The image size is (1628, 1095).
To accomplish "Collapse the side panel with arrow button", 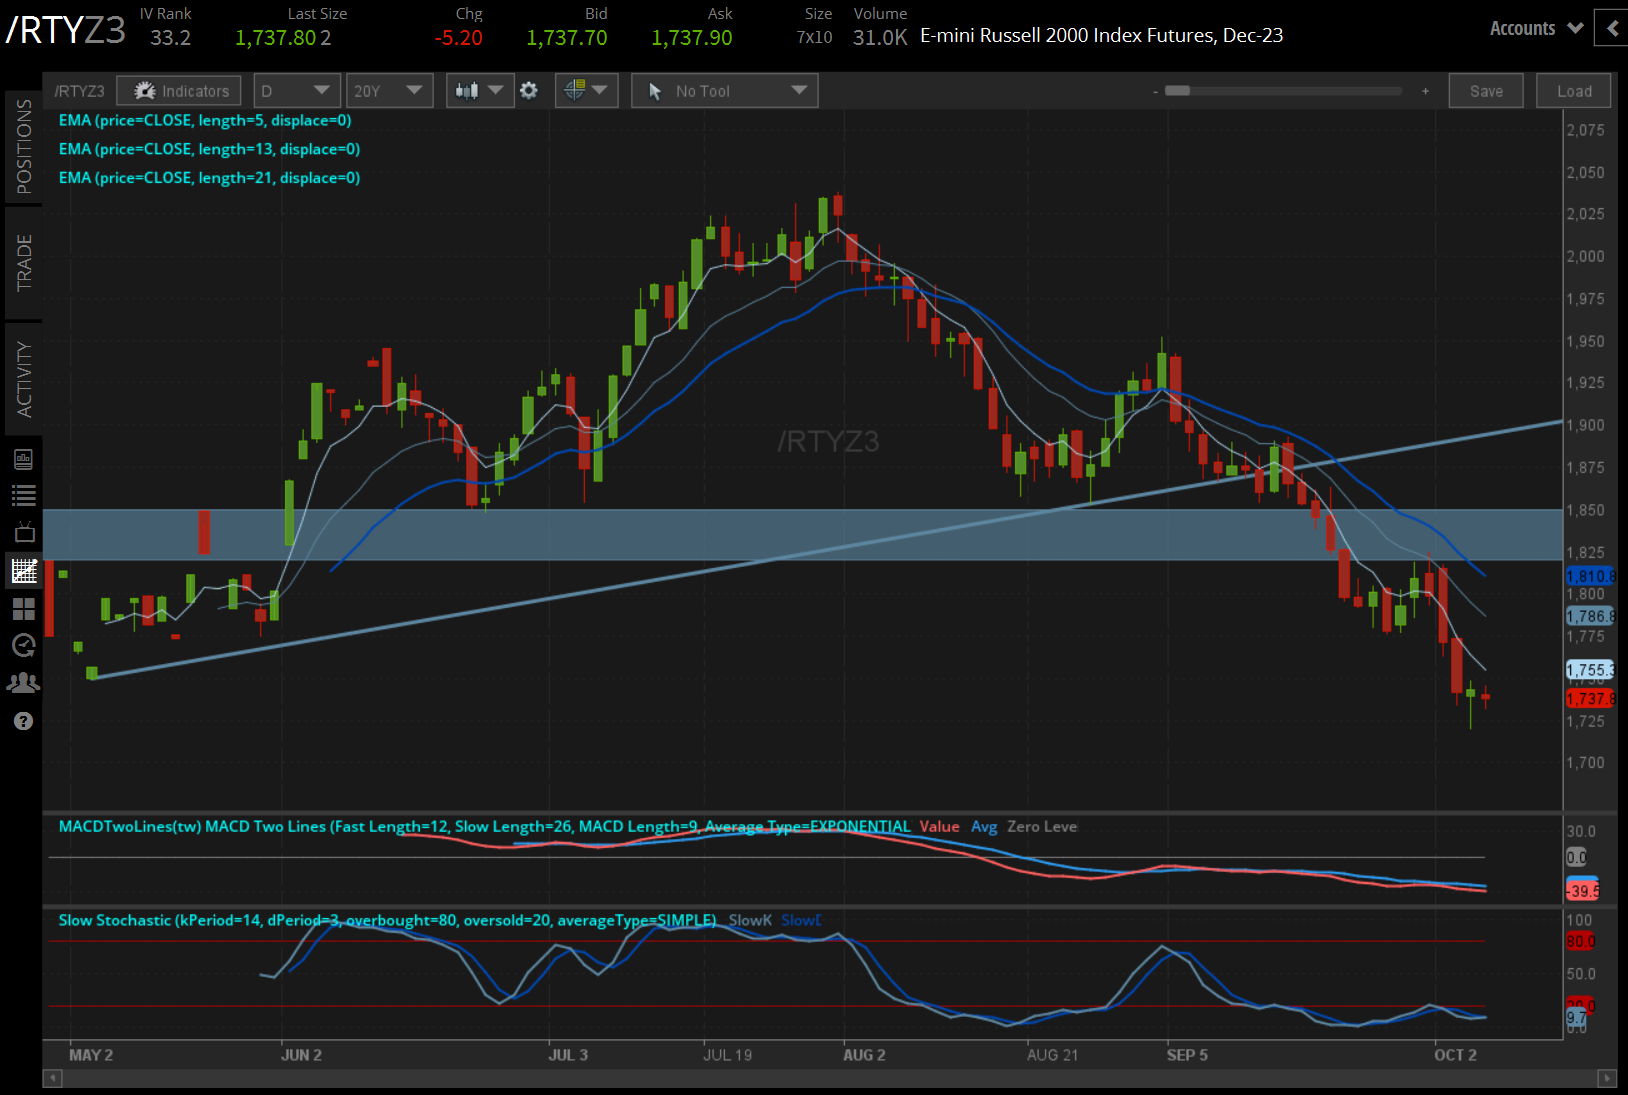I will point(1612,28).
